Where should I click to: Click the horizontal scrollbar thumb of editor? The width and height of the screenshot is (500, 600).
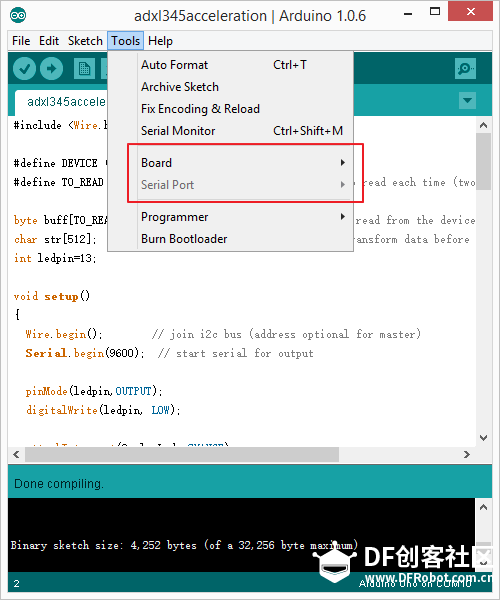(182, 455)
